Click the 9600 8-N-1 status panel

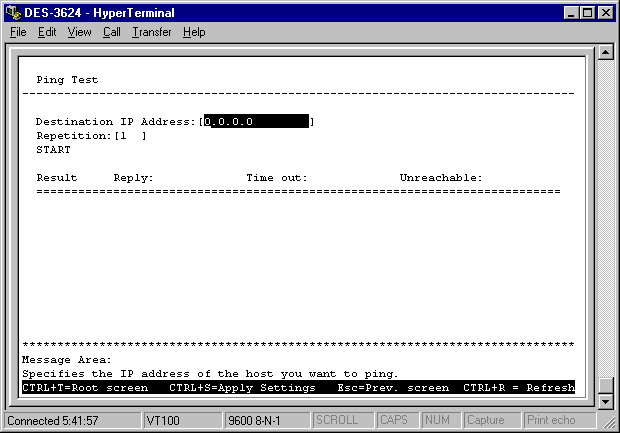tap(265, 420)
